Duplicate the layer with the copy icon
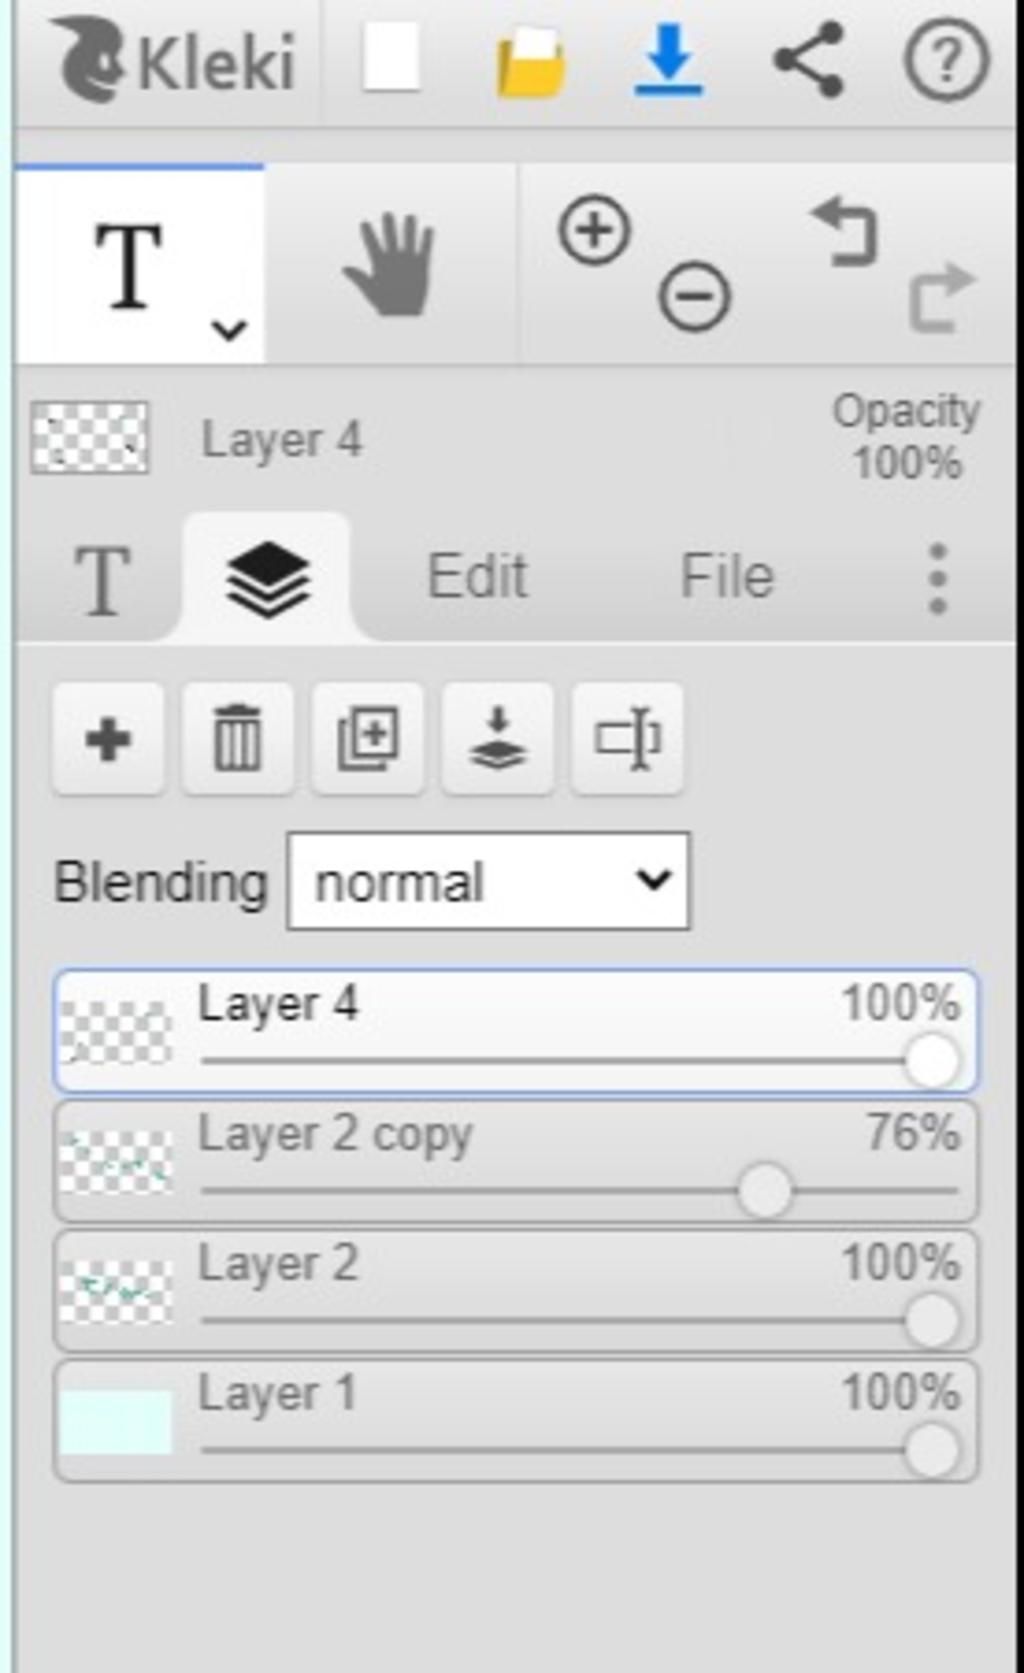This screenshot has height=1673, width=1024. (x=367, y=740)
